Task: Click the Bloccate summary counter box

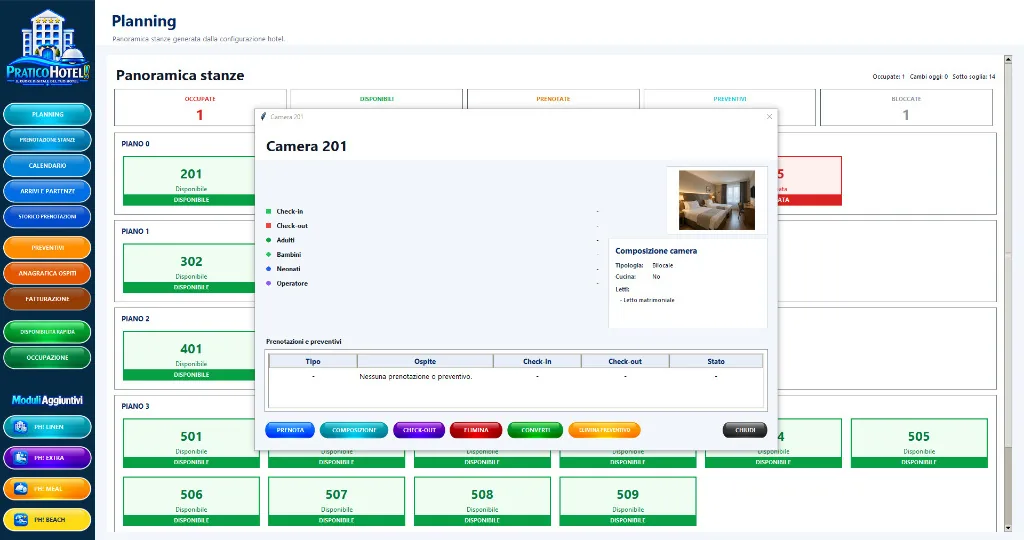Action: [x=906, y=108]
